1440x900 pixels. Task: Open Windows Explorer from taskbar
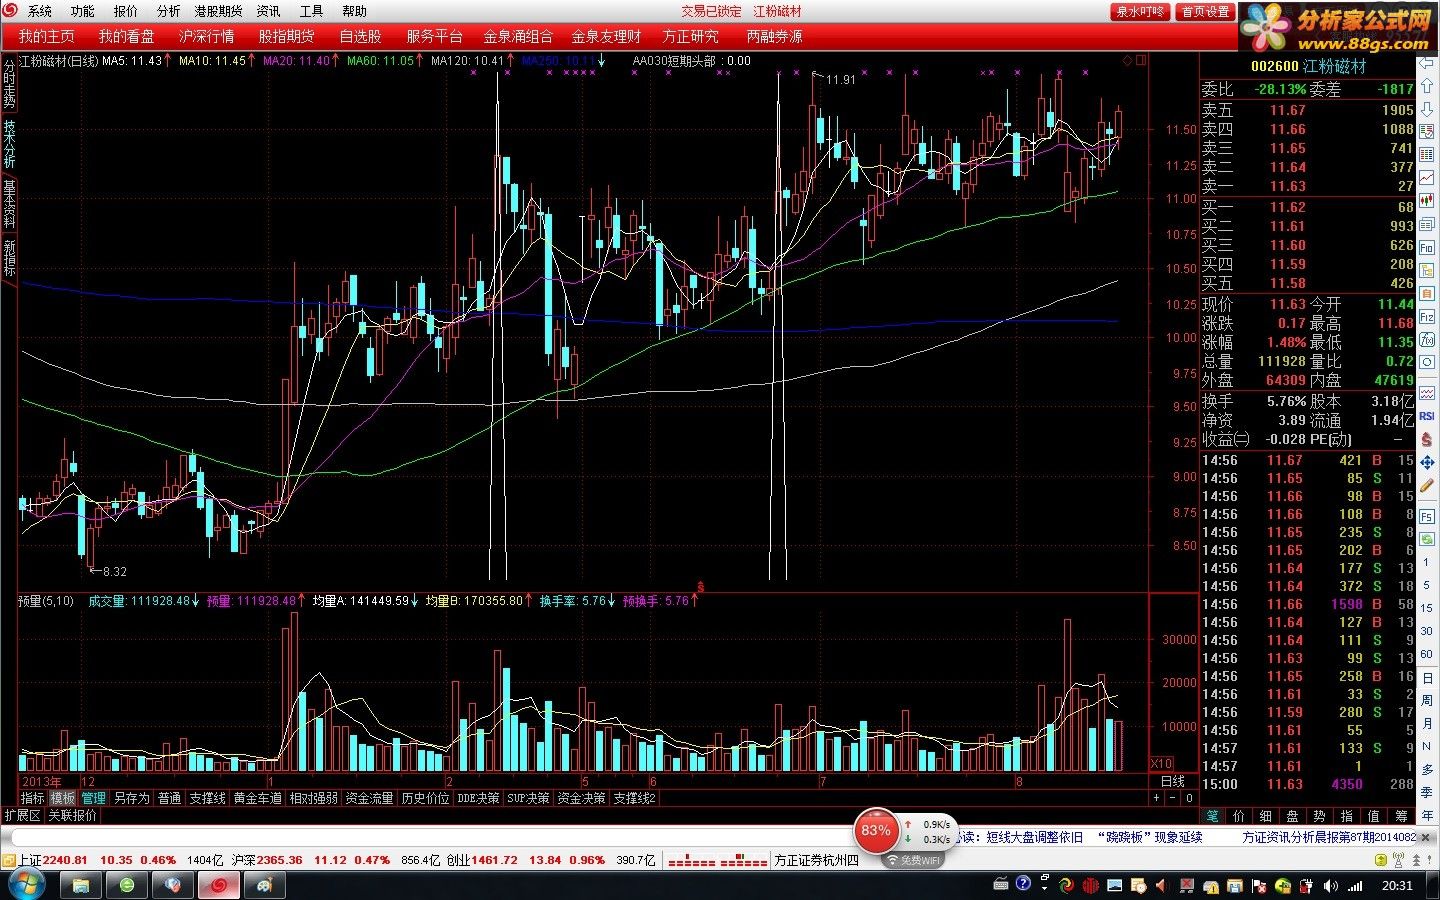[81, 886]
